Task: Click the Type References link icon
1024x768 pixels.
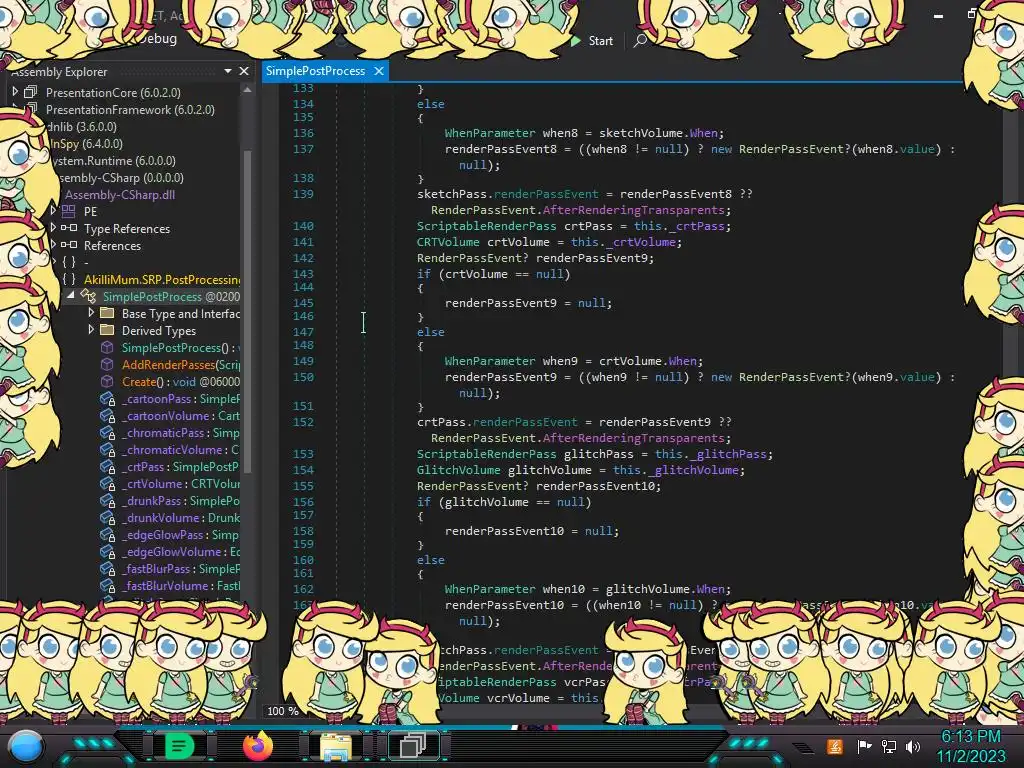Action: [69, 228]
